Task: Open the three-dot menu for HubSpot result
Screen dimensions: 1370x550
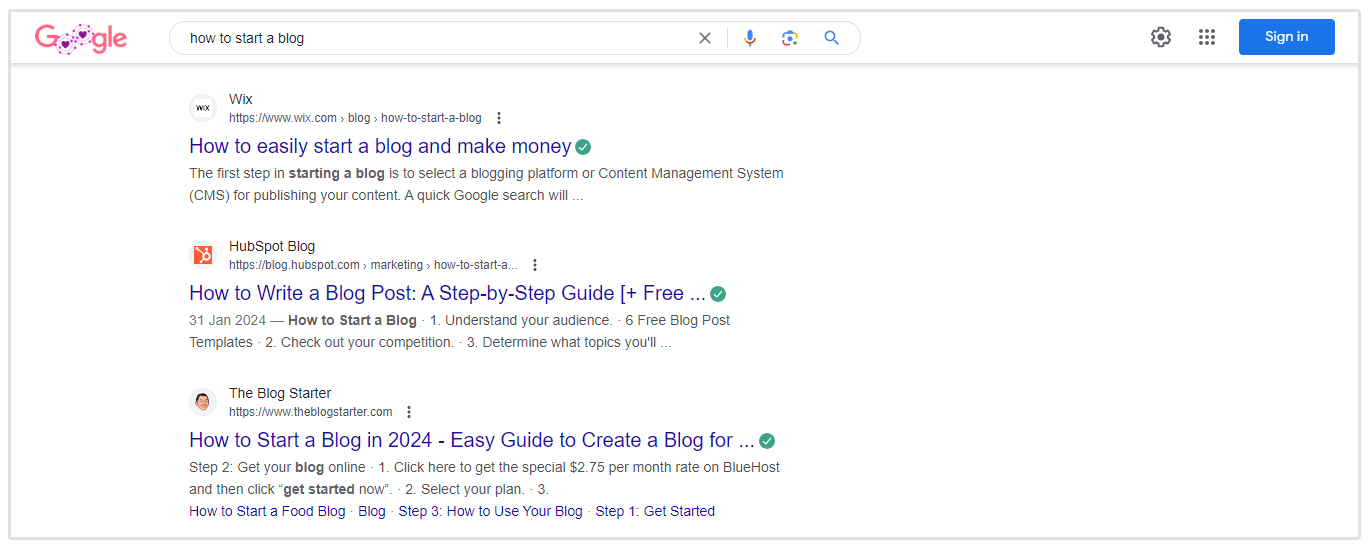Action: [535, 265]
